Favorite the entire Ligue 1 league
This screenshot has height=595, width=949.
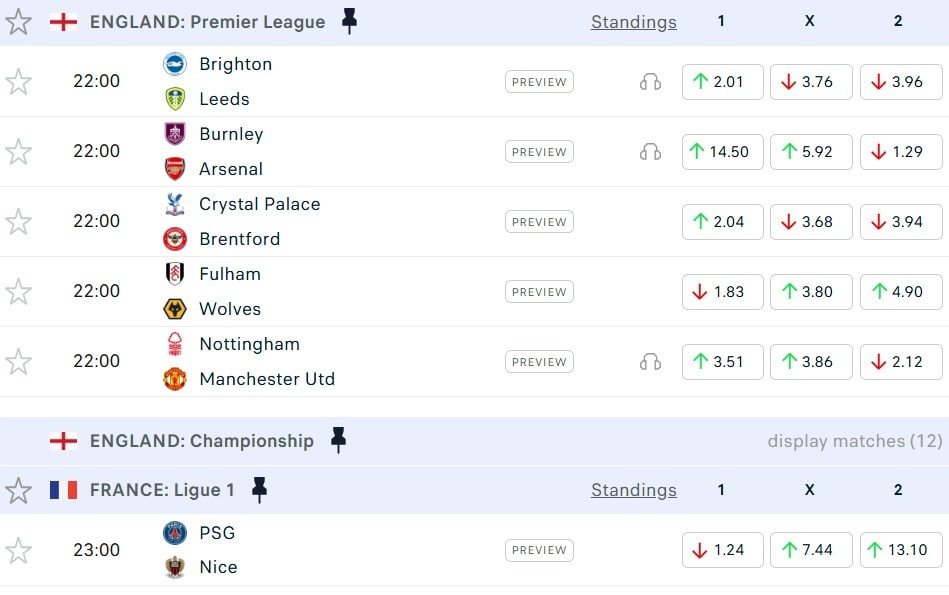(19, 490)
